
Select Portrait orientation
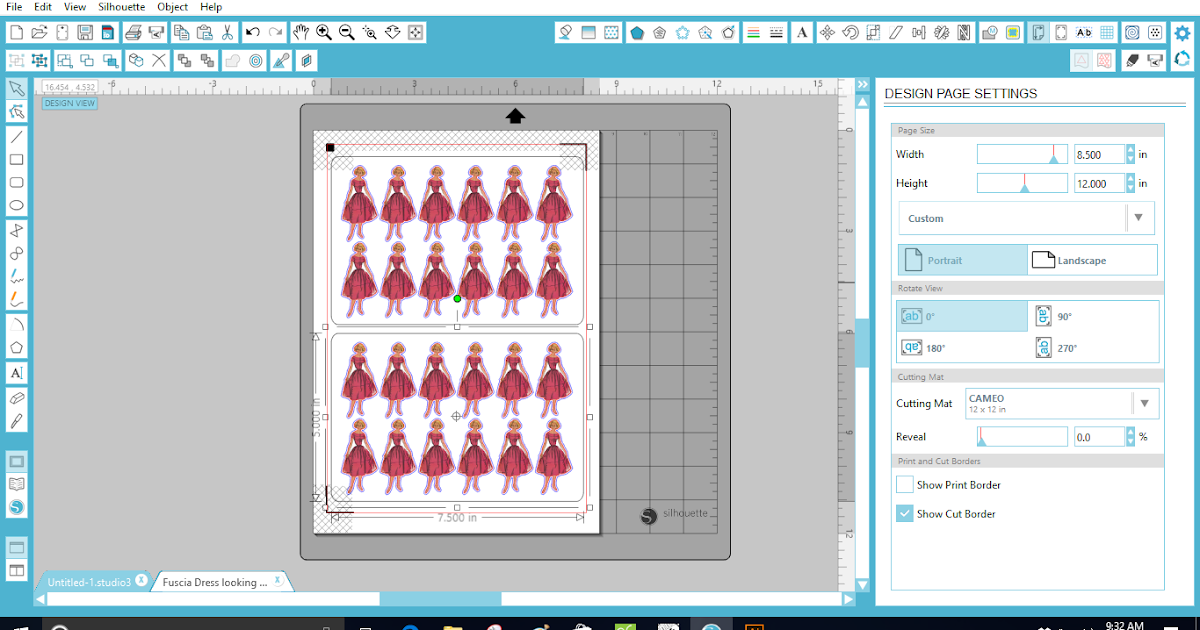(962, 260)
